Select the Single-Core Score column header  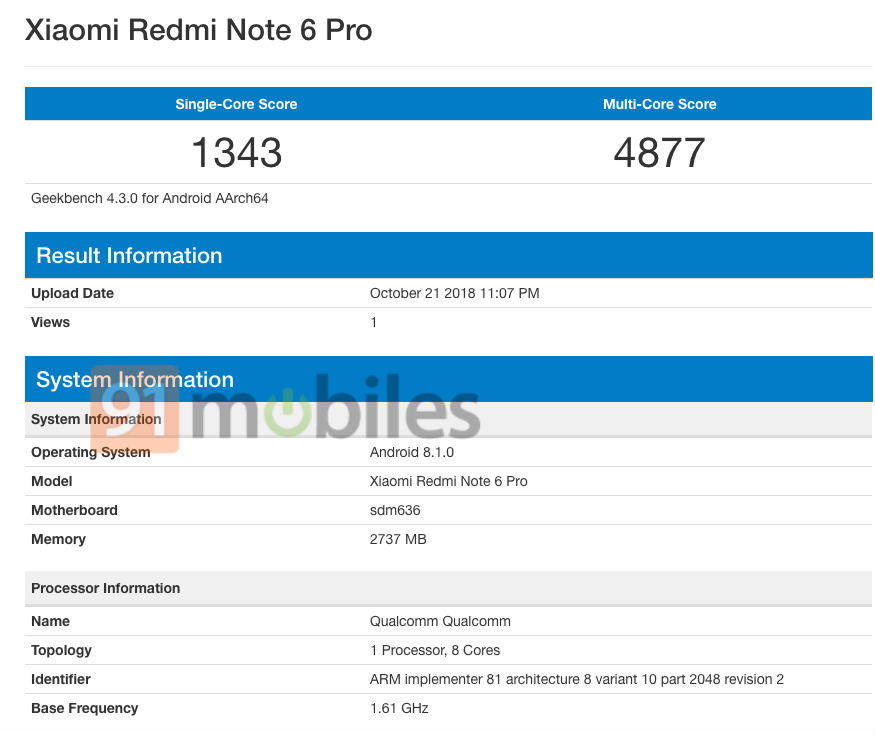click(236, 104)
